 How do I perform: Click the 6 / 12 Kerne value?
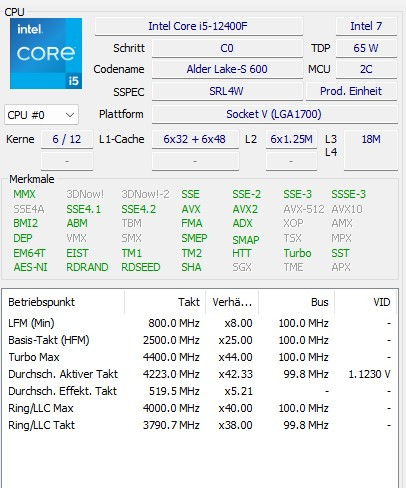tap(67, 139)
